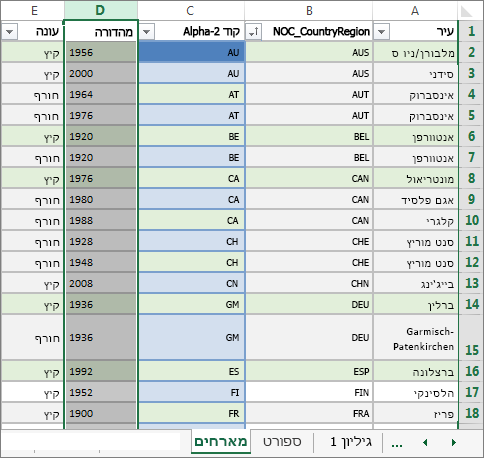Click the cell with year 2000
Image resolution: width=484 pixels, height=458 pixels.
(101, 73)
